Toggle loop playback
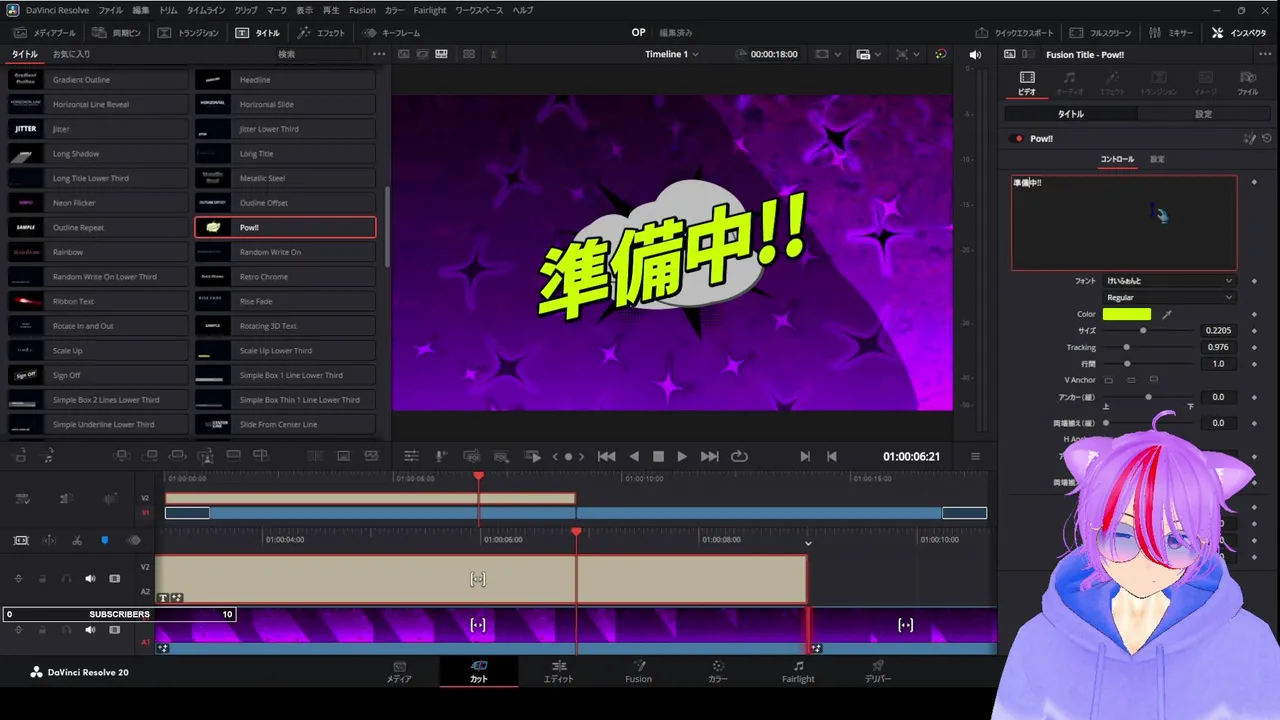 point(739,456)
